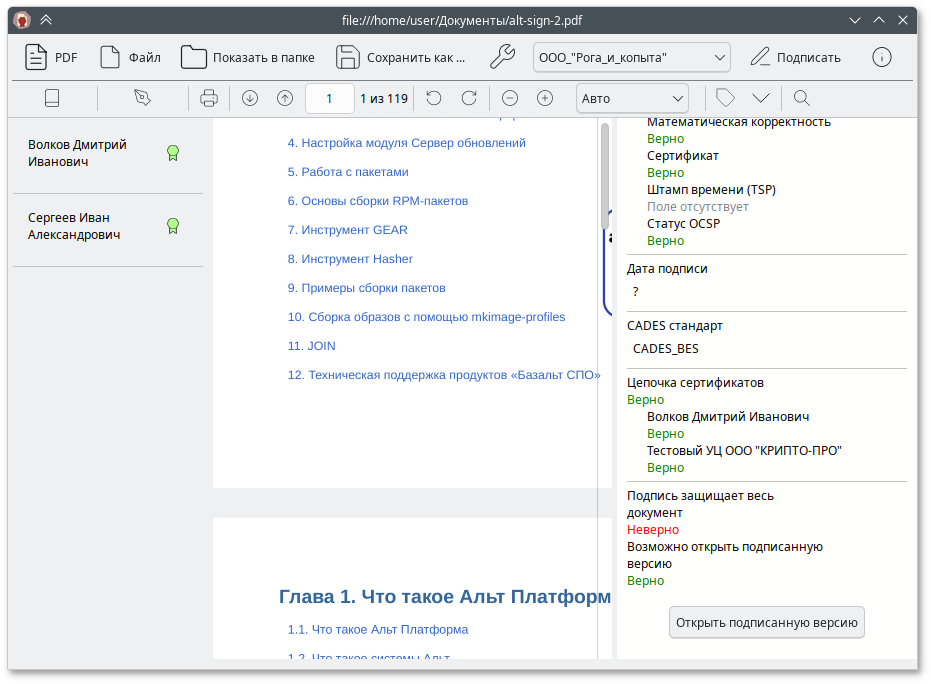Open search with magnifier icon
931x684 pixels.
801,98
